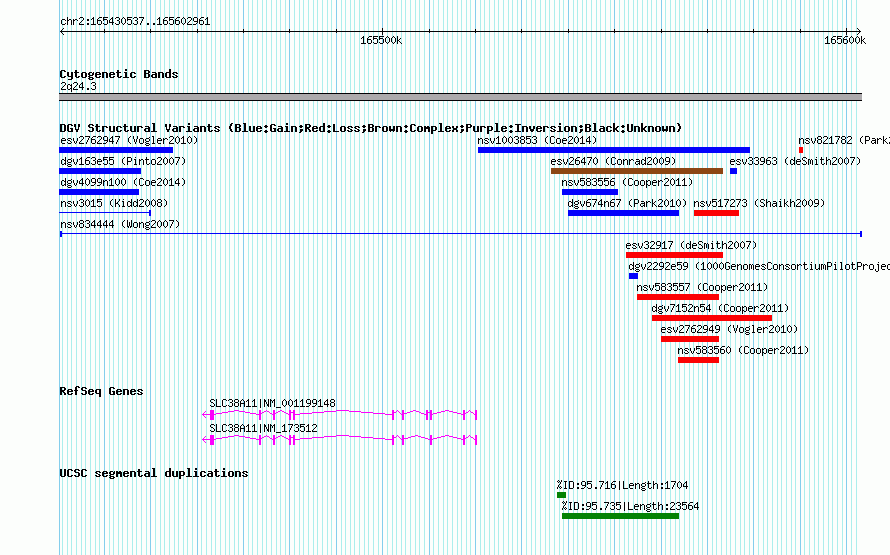The height and width of the screenshot is (555, 890).
Task: Click the SLC38A11|NM_001199148 gene label
Action: click(272, 403)
